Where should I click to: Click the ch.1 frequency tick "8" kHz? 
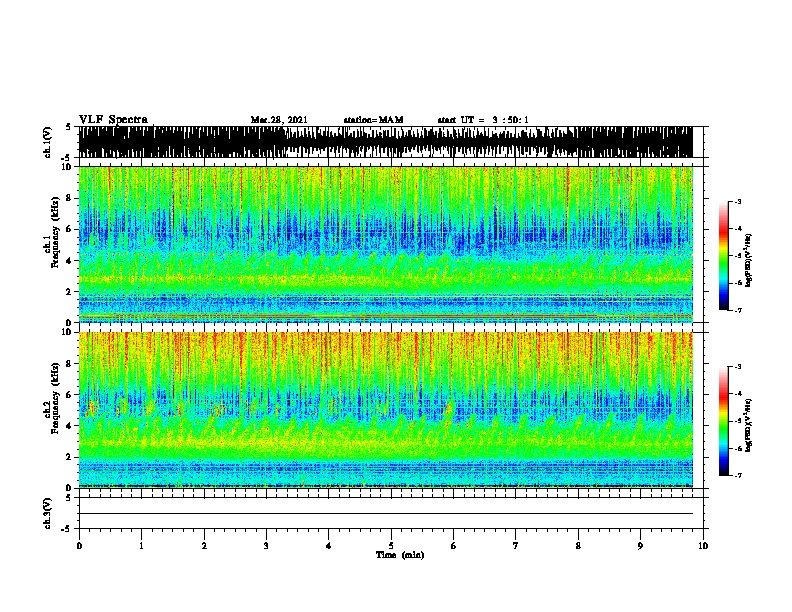pos(71,198)
